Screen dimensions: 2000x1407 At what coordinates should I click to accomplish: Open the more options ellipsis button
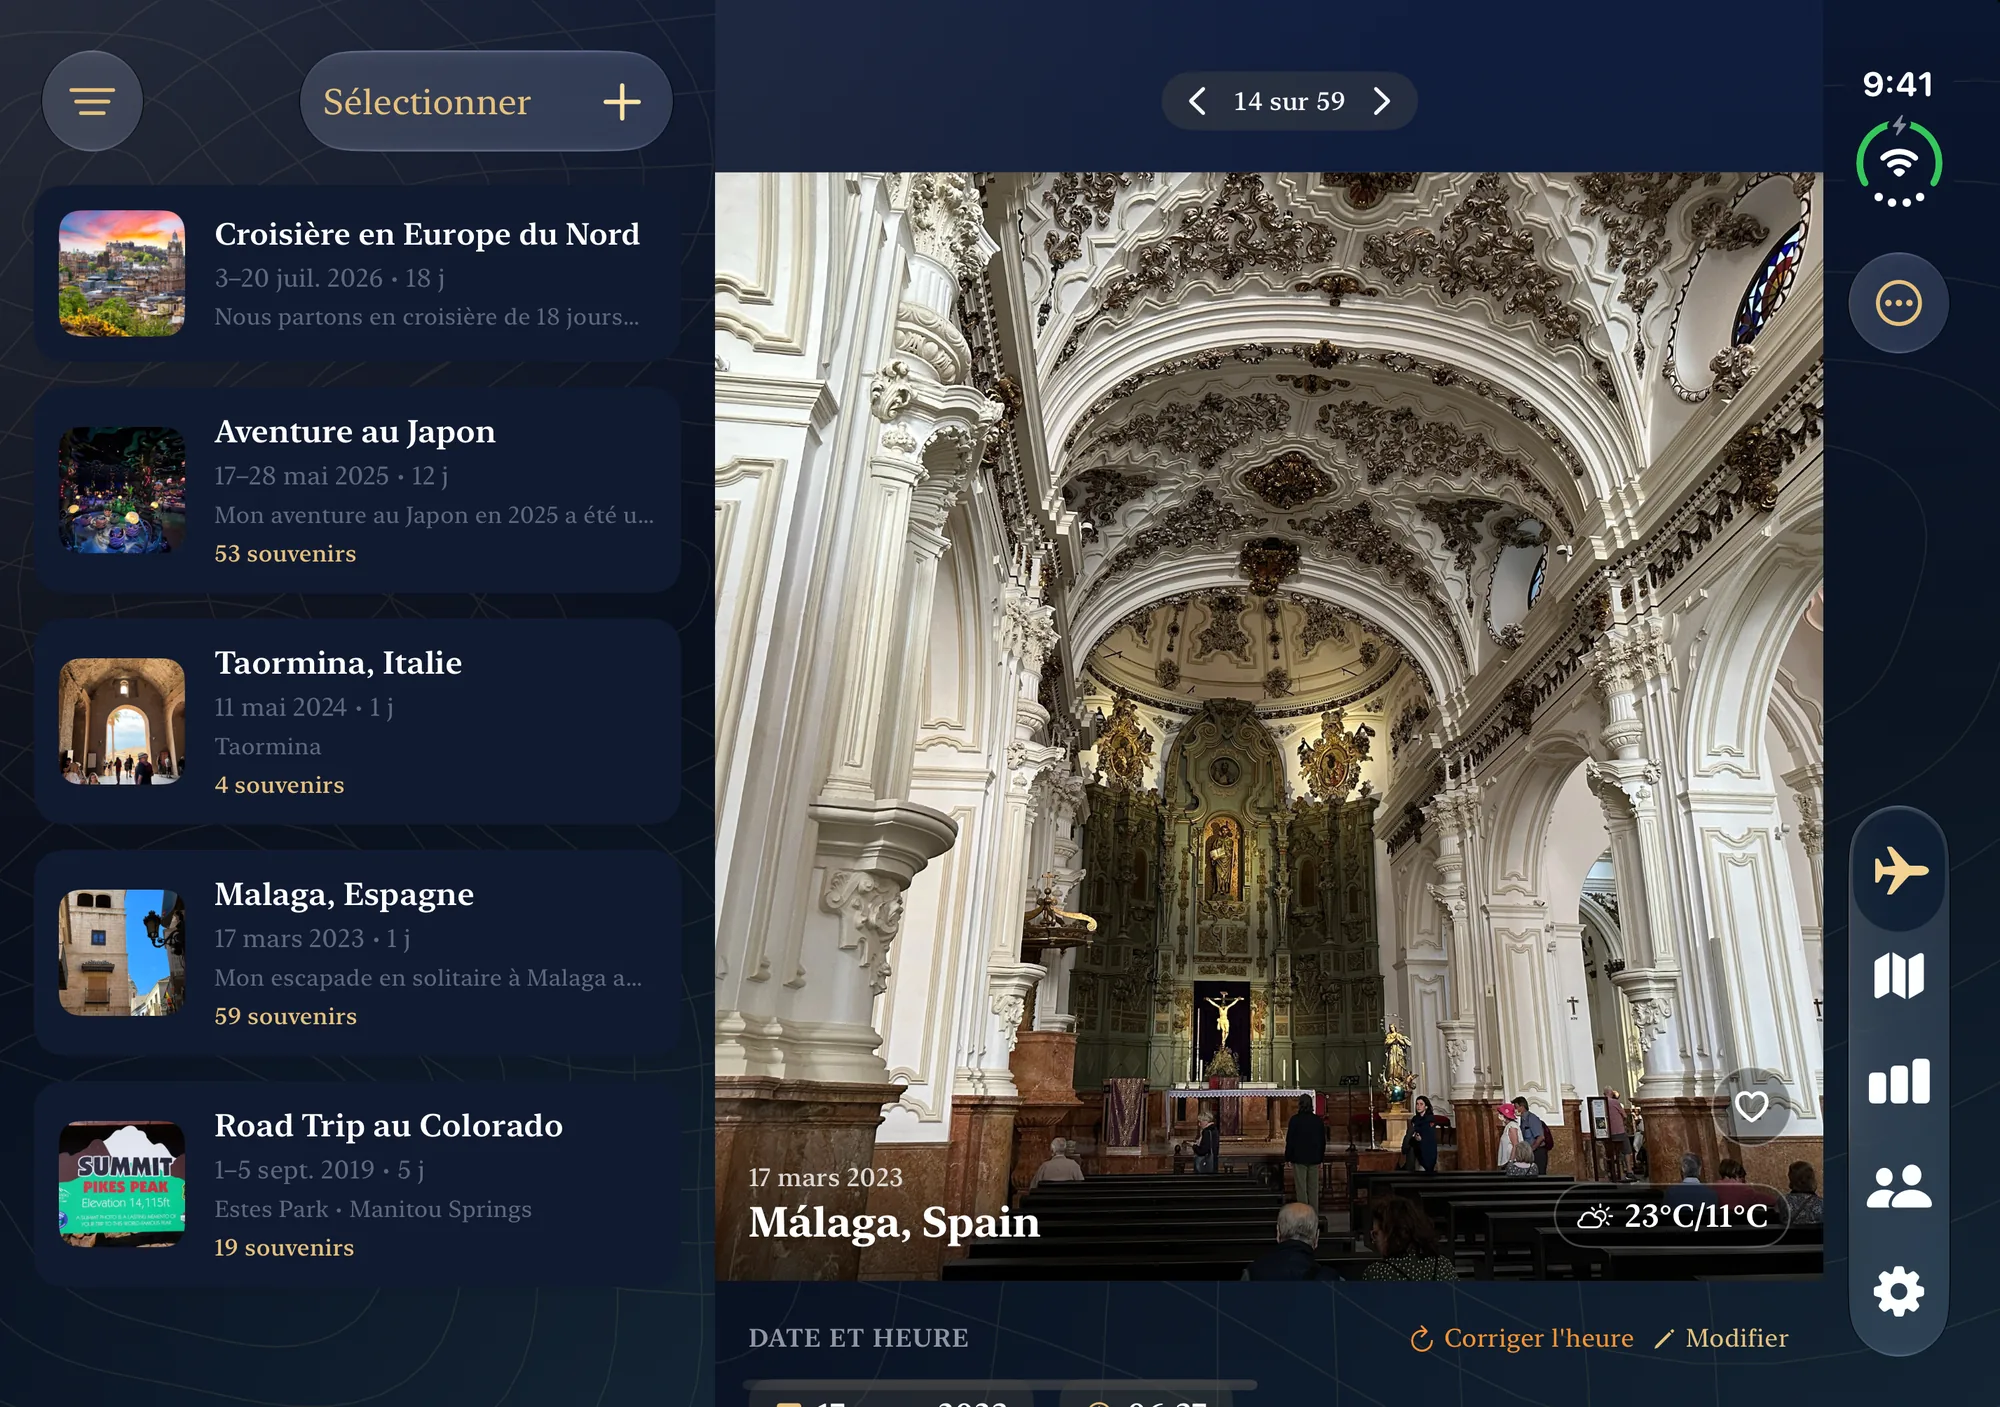point(1898,303)
